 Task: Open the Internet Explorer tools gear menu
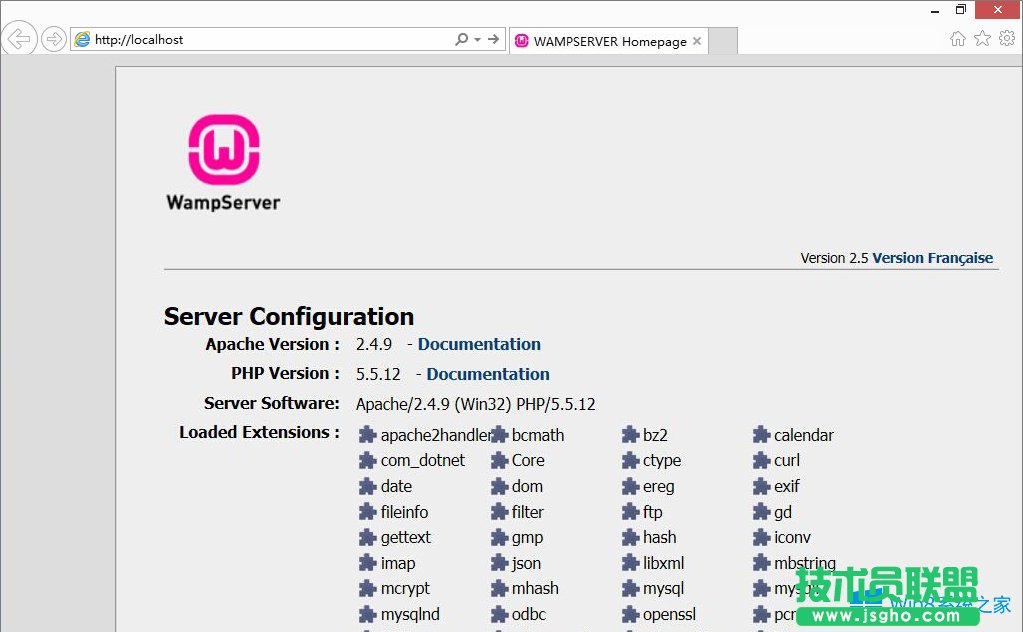click(x=1006, y=39)
